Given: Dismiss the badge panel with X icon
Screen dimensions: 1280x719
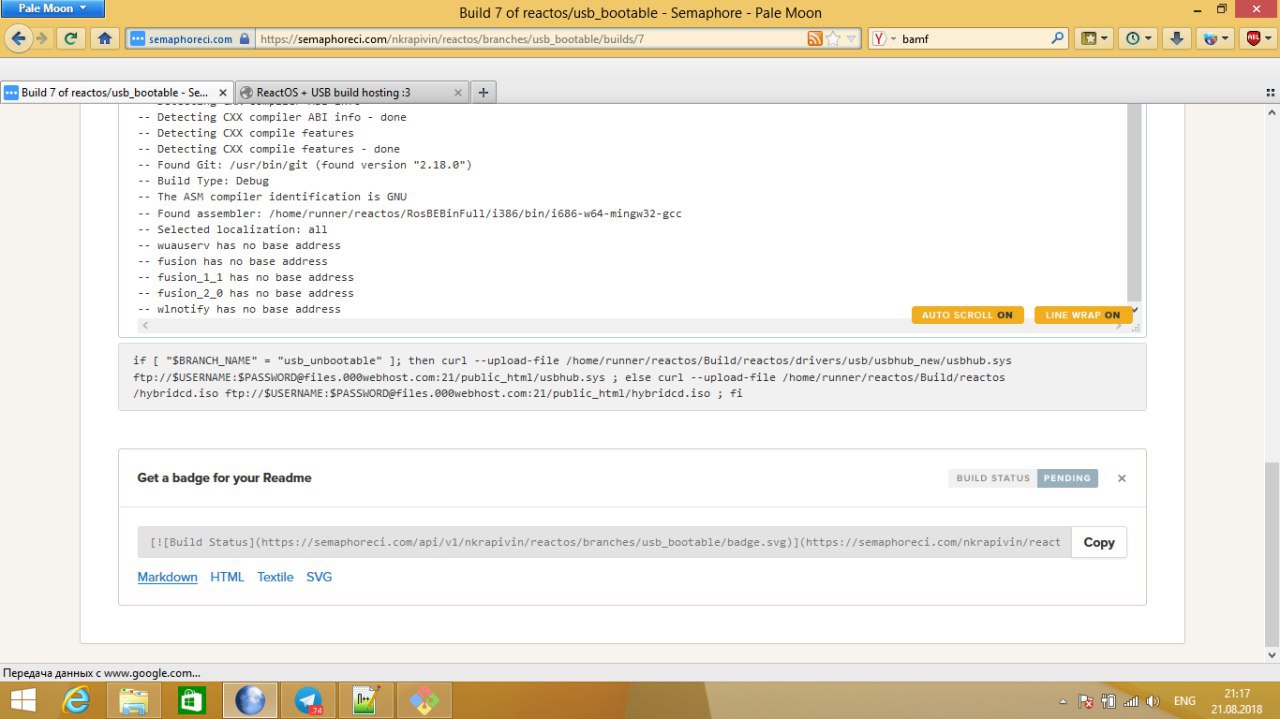Looking at the screenshot, I should [x=1122, y=478].
